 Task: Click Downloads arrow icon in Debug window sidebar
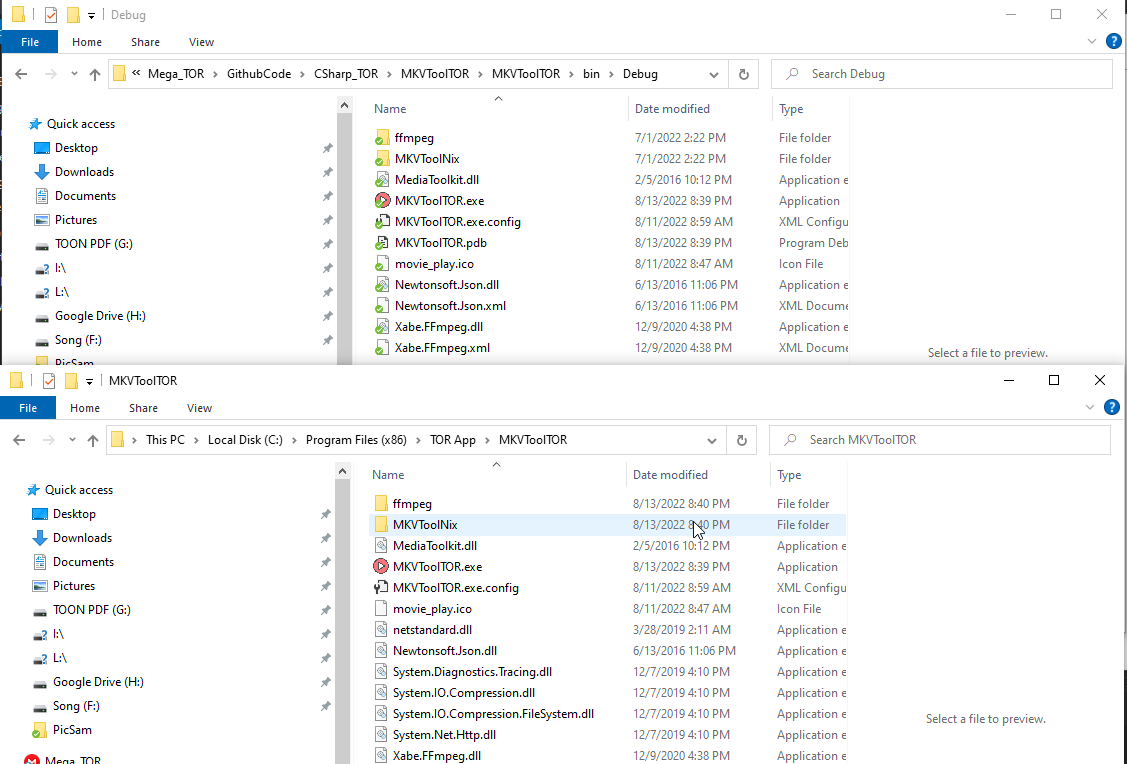point(42,172)
